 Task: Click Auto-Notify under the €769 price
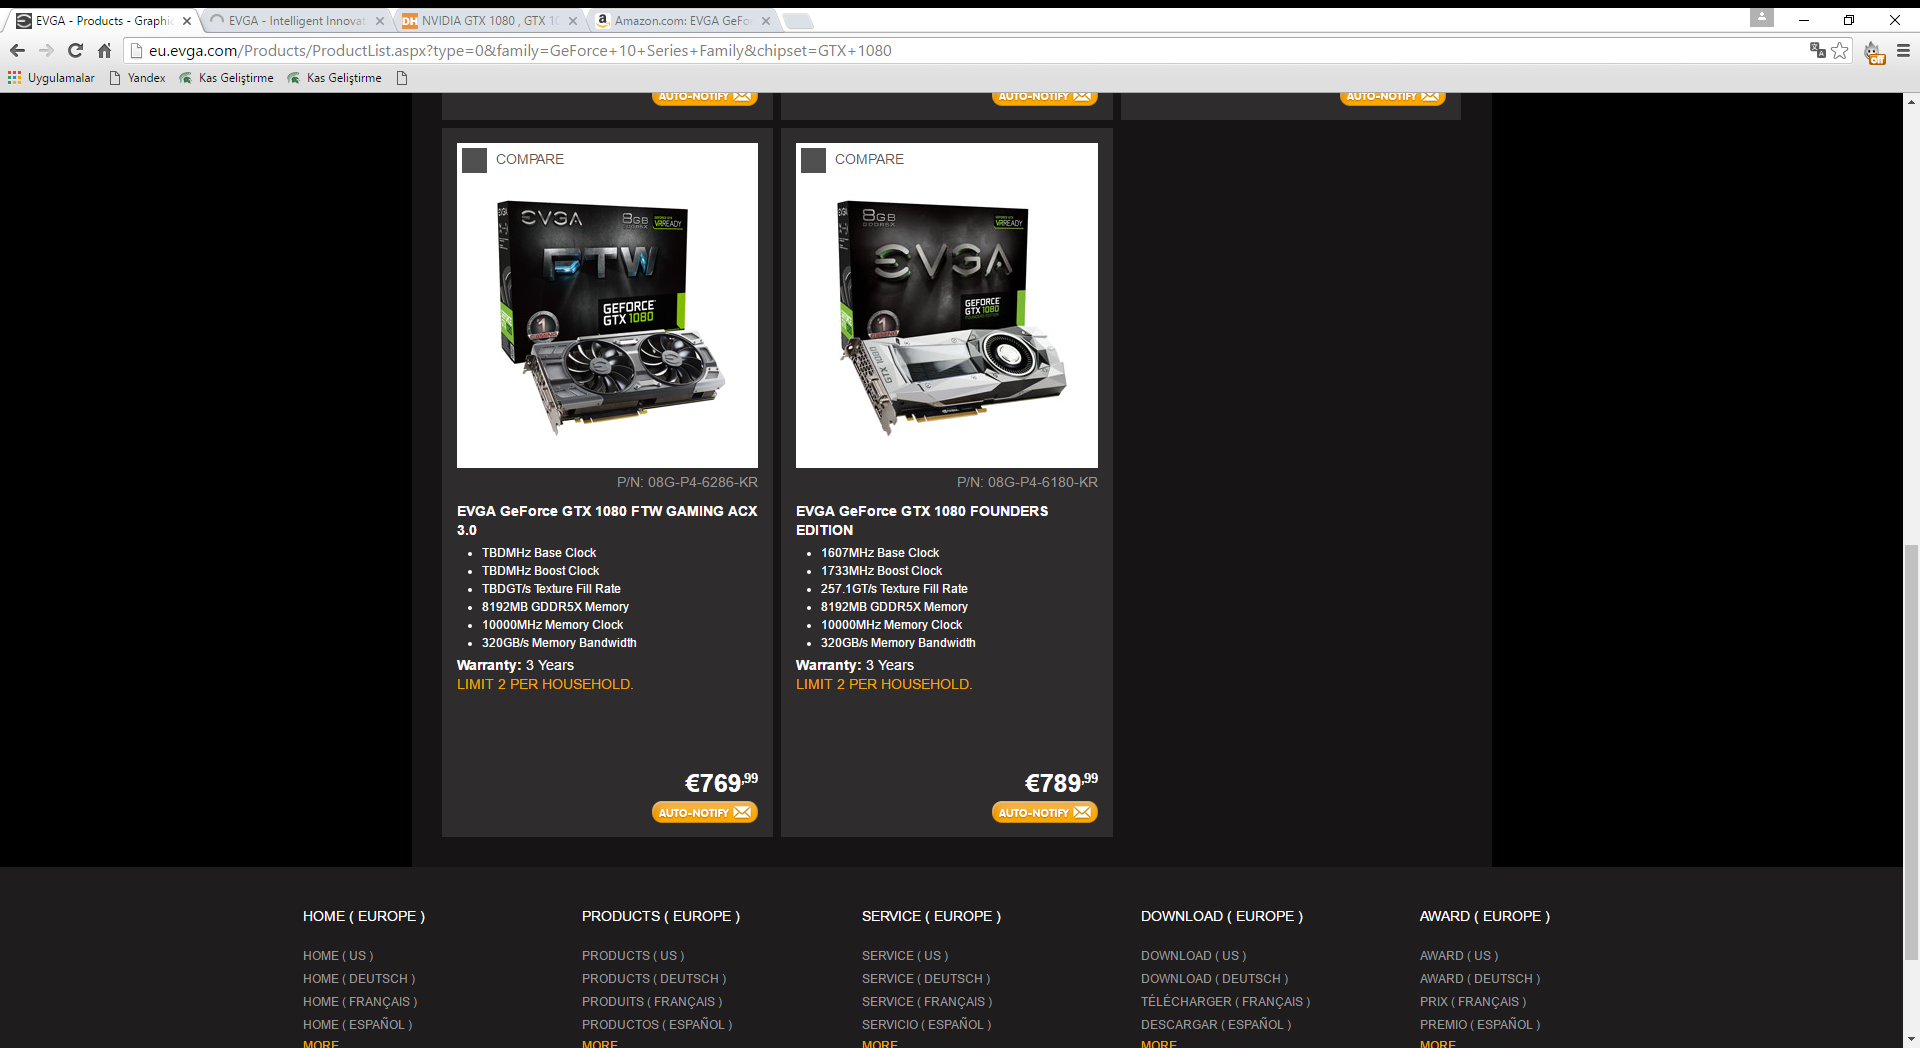[705, 812]
